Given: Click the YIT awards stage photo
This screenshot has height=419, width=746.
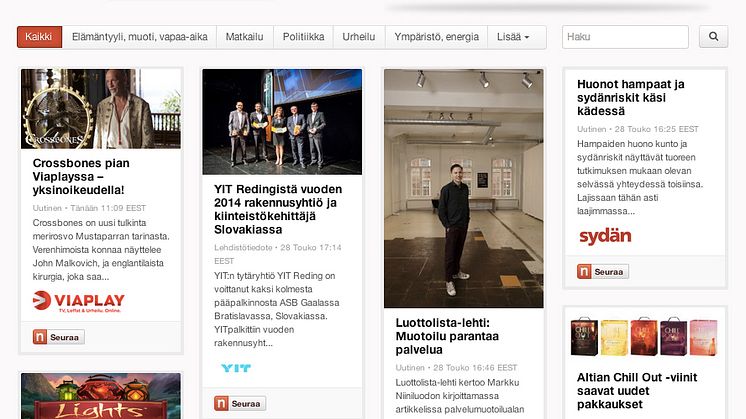Looking at the screenshot, I should click(x=282, y=122).
